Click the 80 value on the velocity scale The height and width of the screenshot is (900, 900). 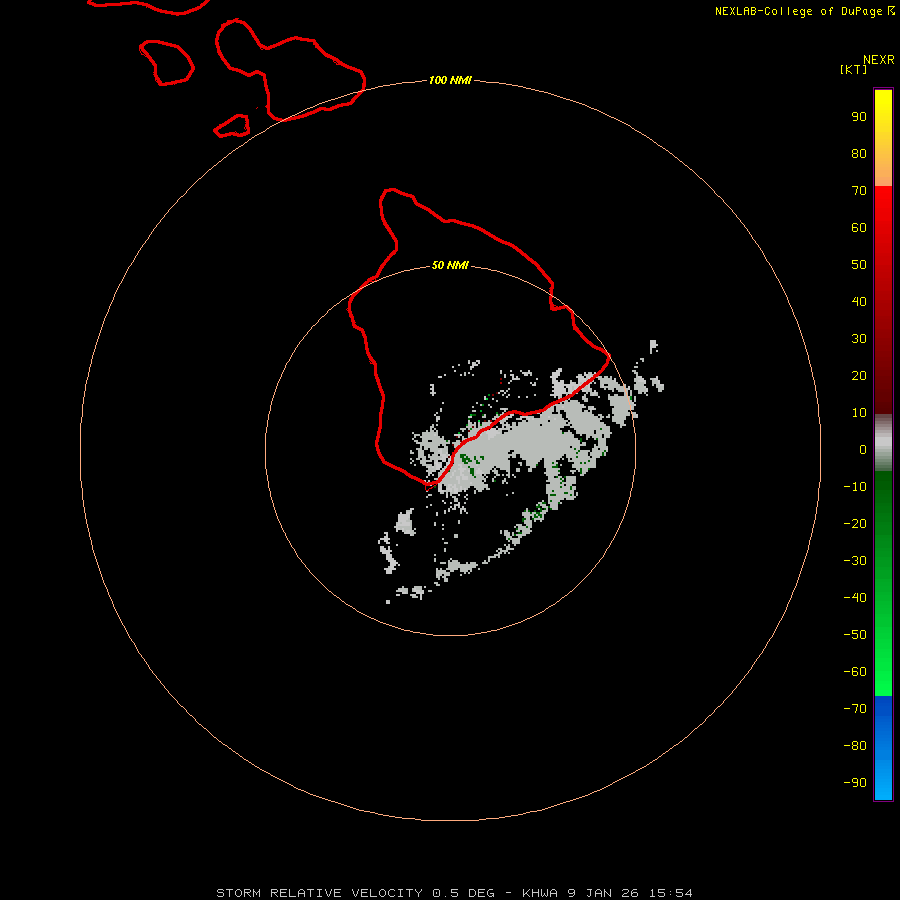coord(859,153)
